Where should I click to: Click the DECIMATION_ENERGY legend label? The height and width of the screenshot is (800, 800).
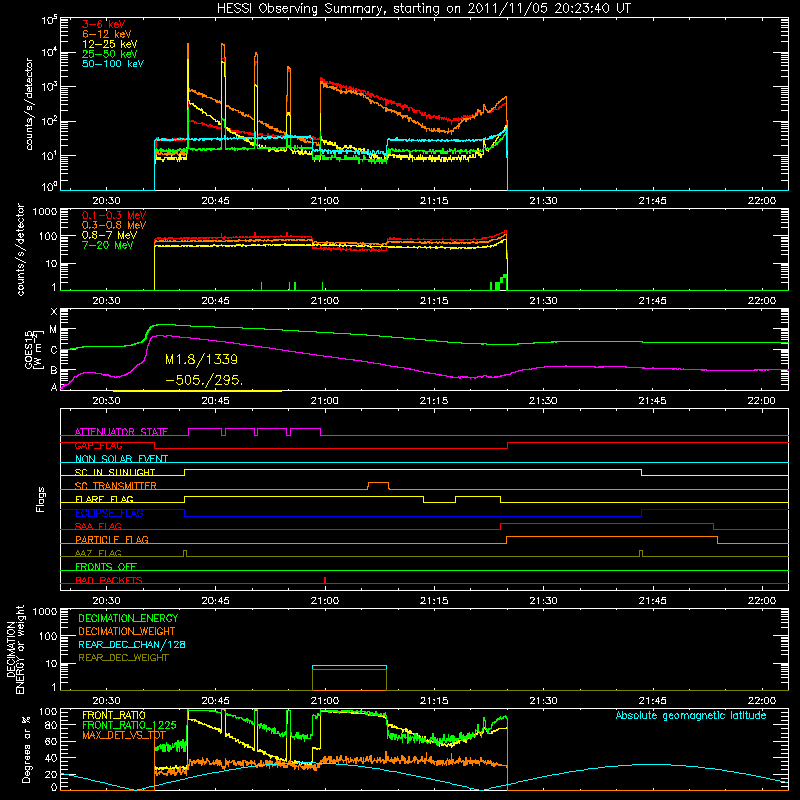[128, 618]
